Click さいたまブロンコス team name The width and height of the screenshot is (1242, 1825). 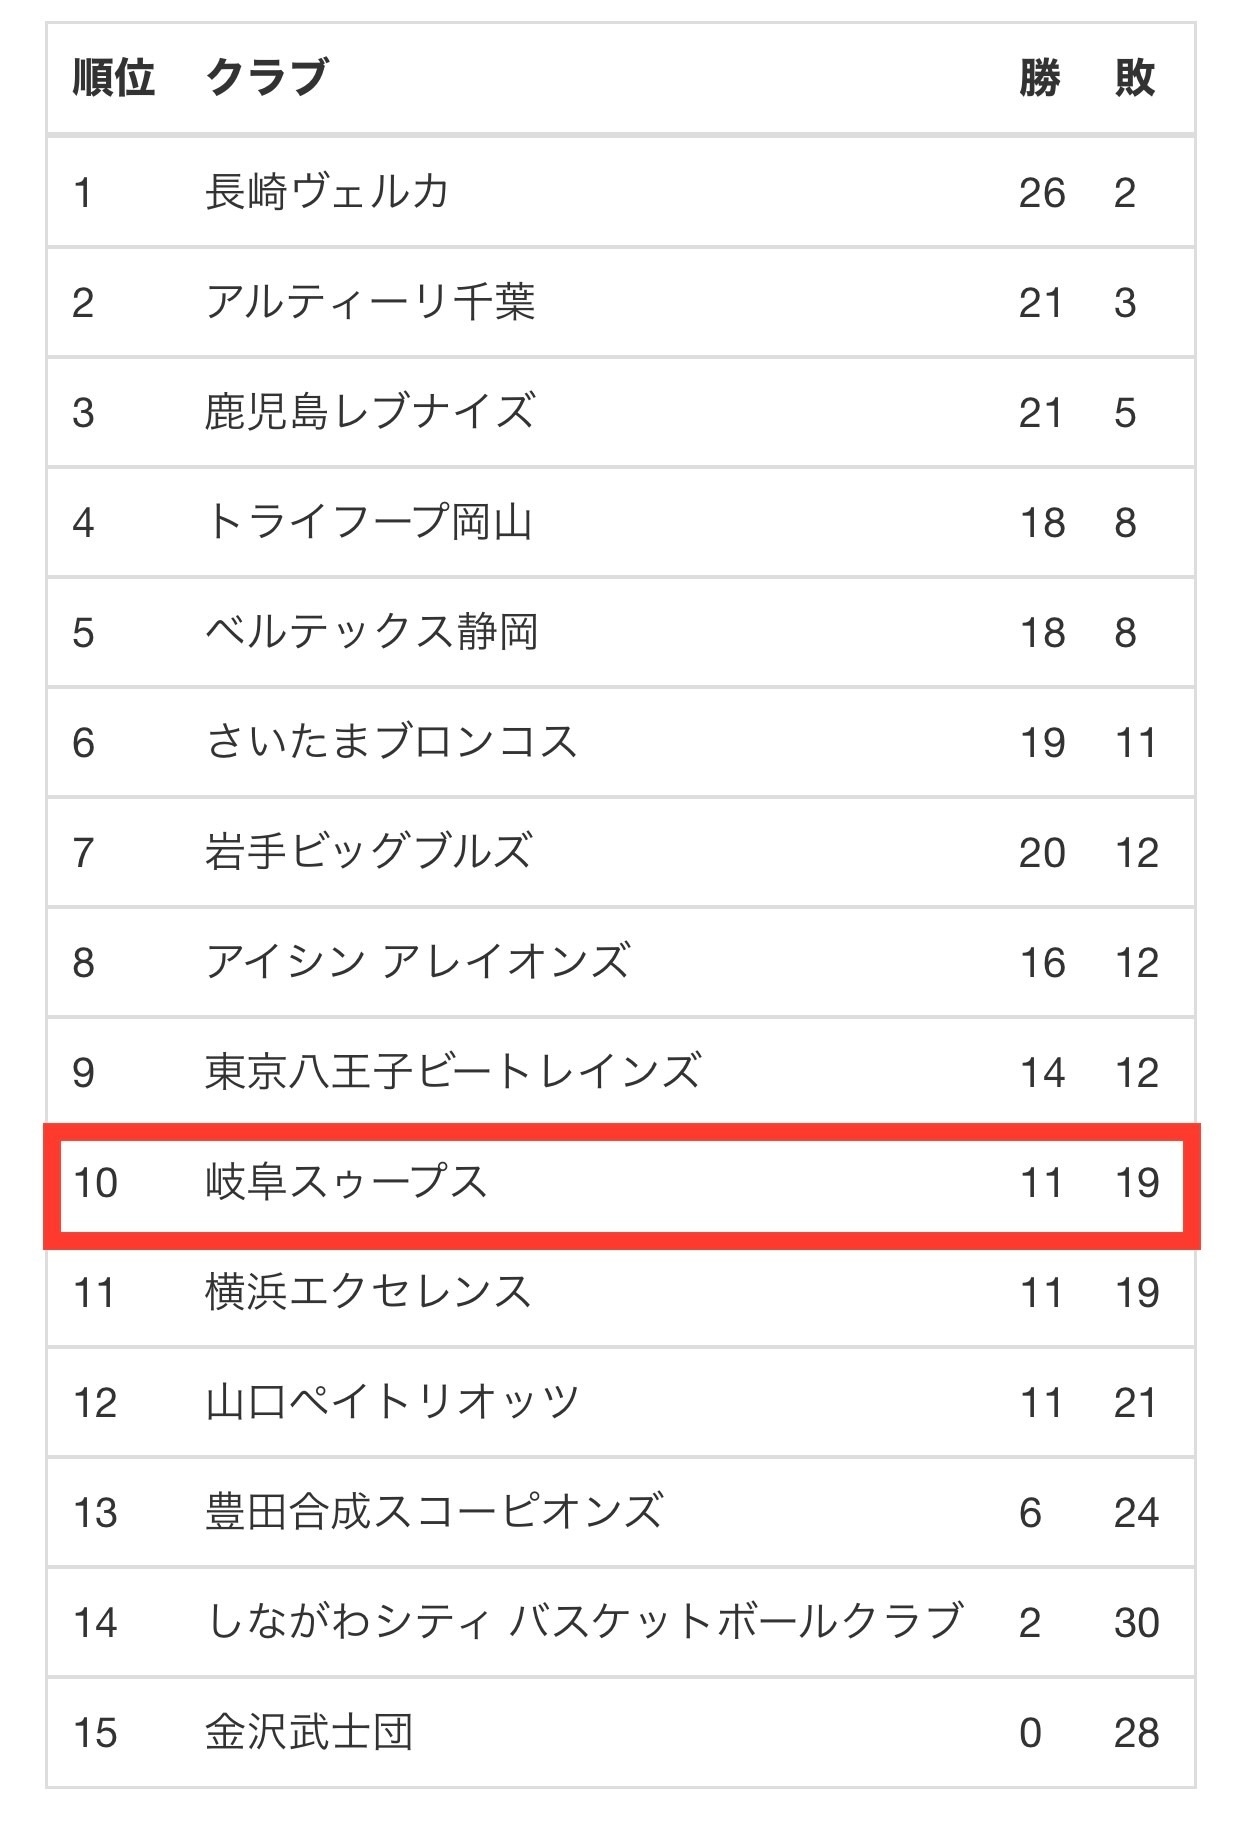coord(391,742)
